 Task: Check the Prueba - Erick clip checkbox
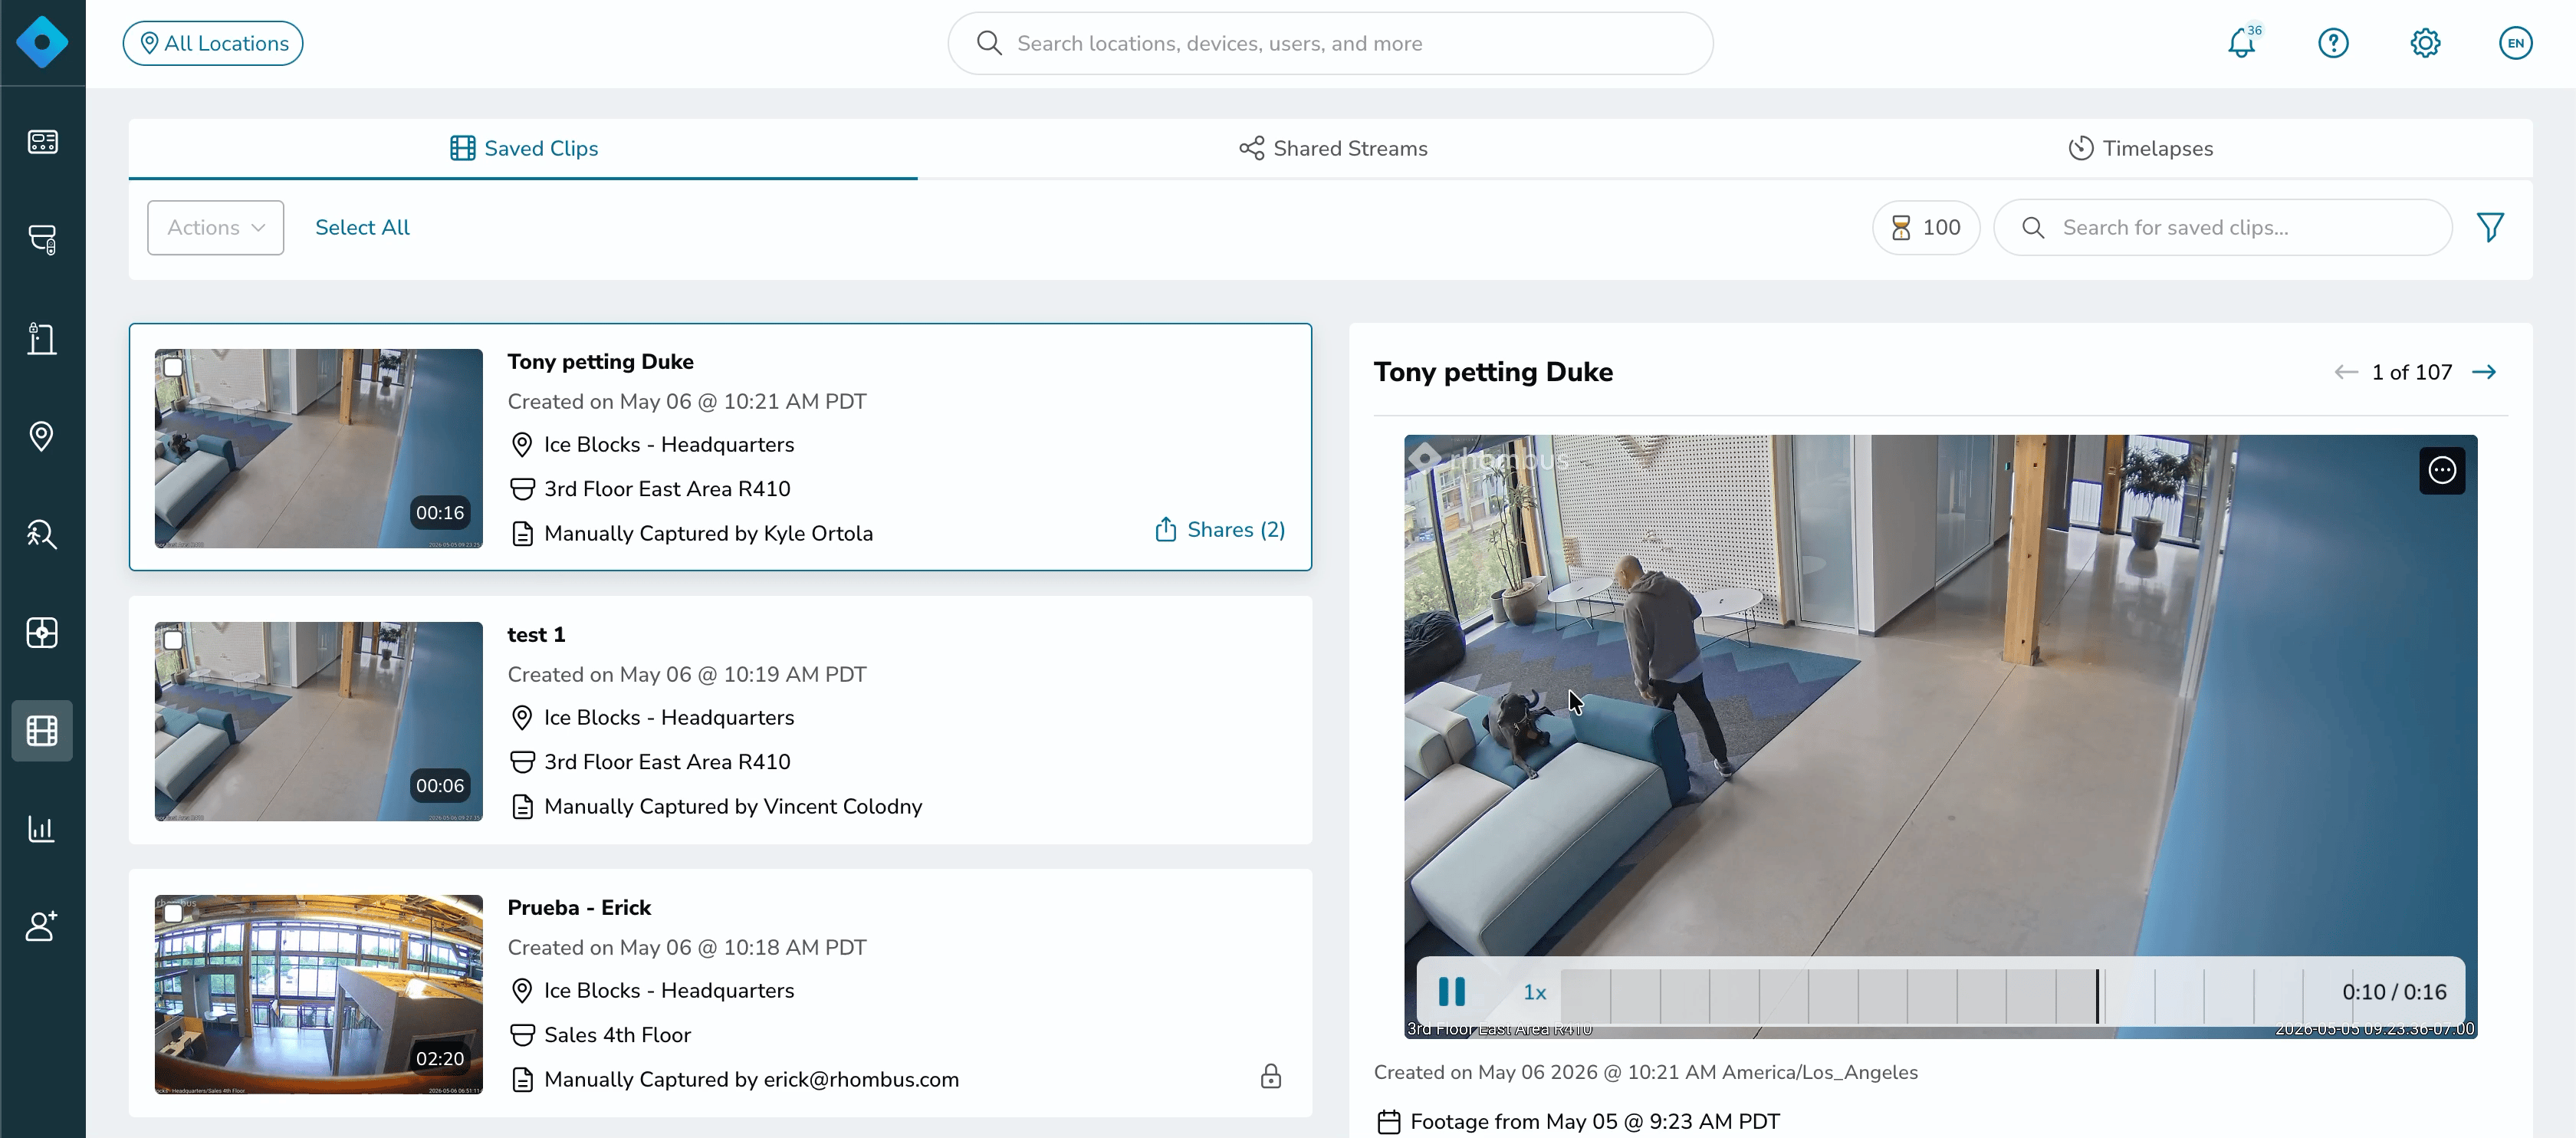[173, 913]
